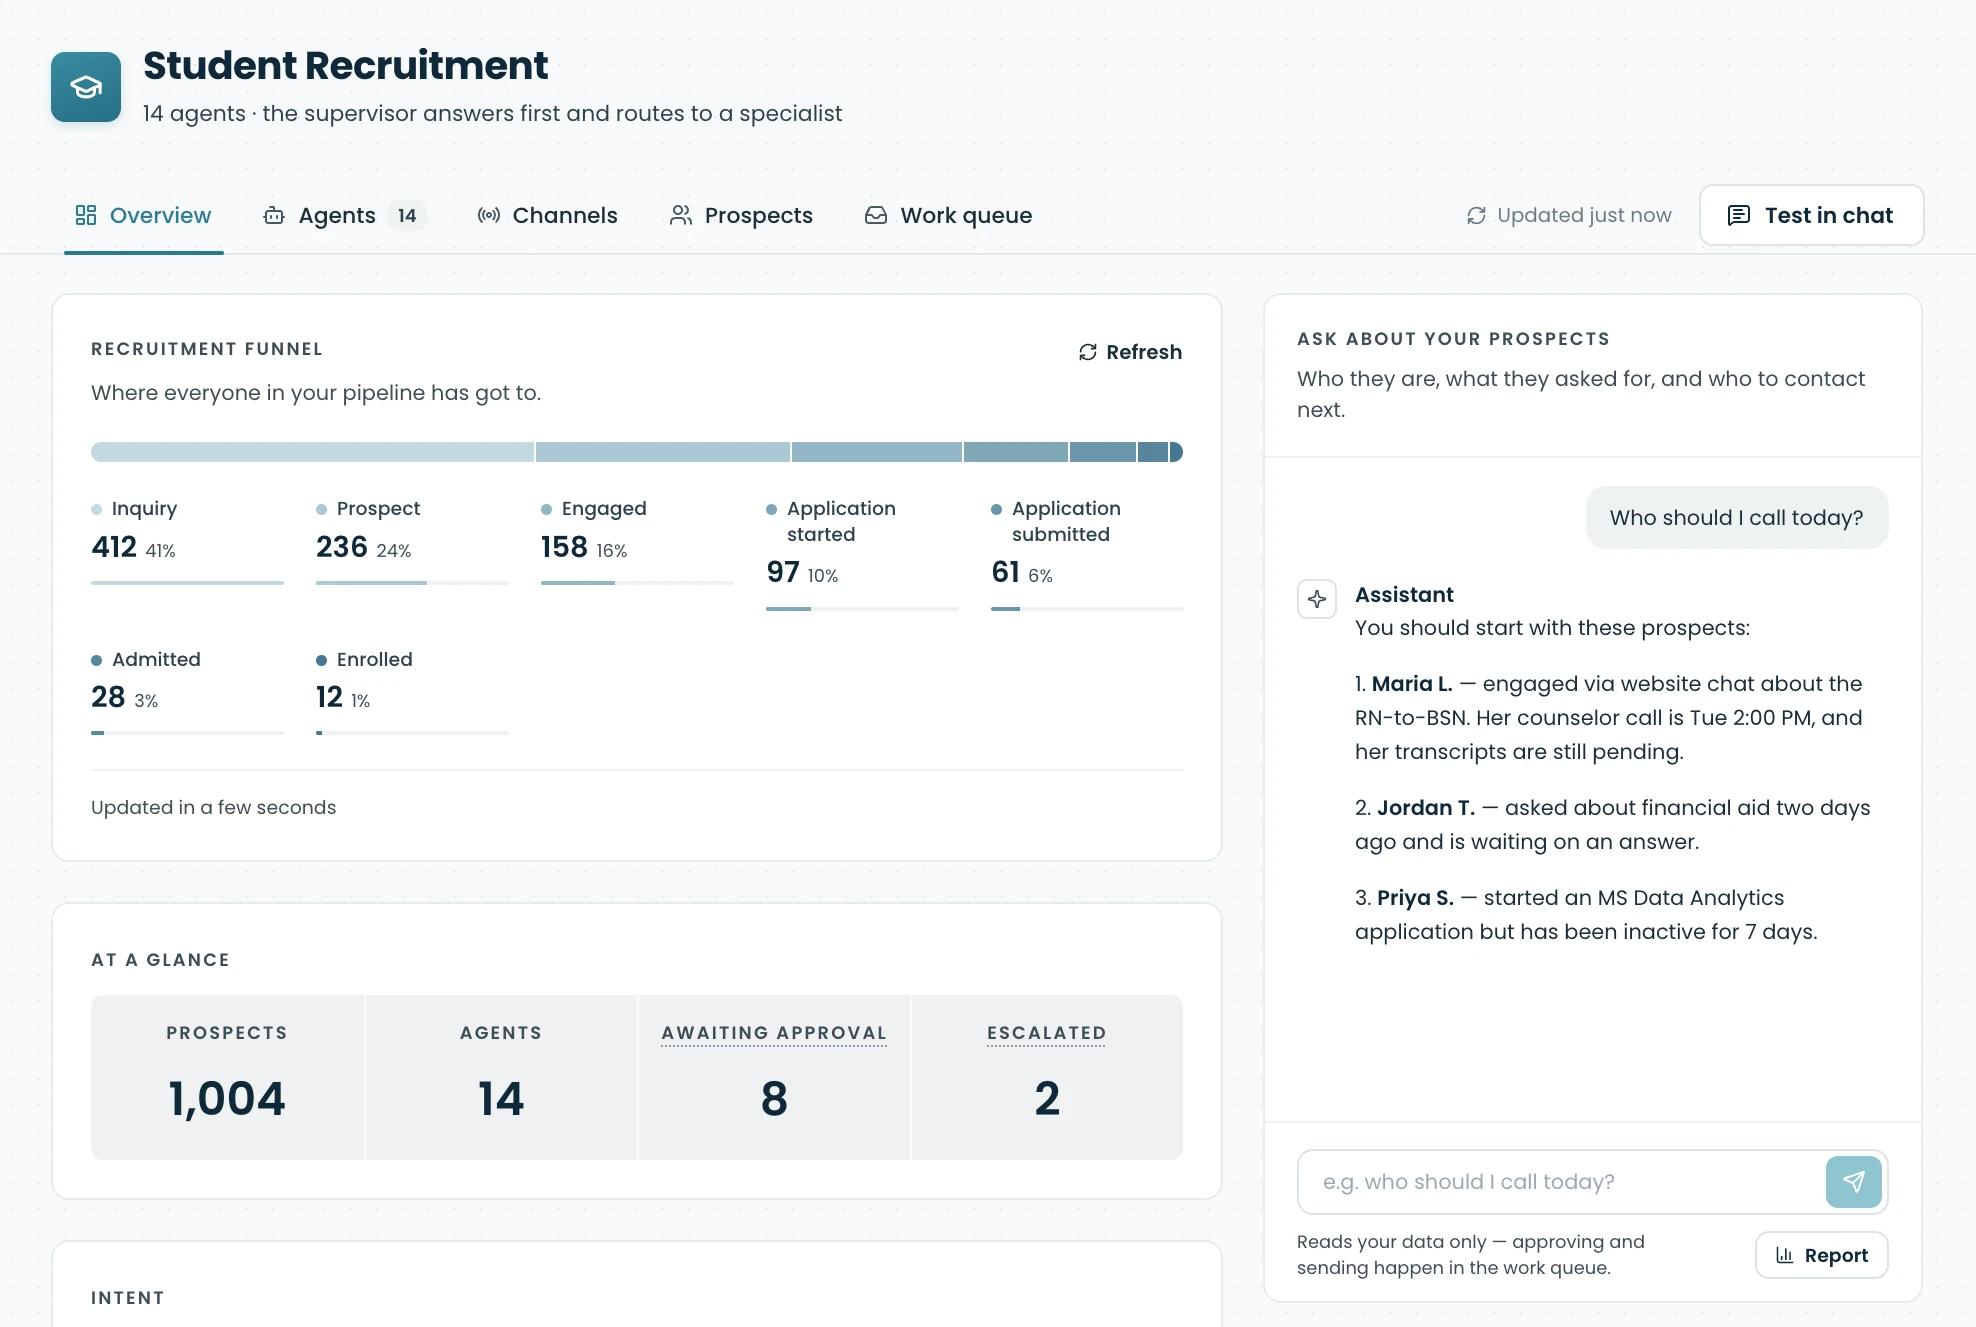Open the Agents tab

point(345,215)
